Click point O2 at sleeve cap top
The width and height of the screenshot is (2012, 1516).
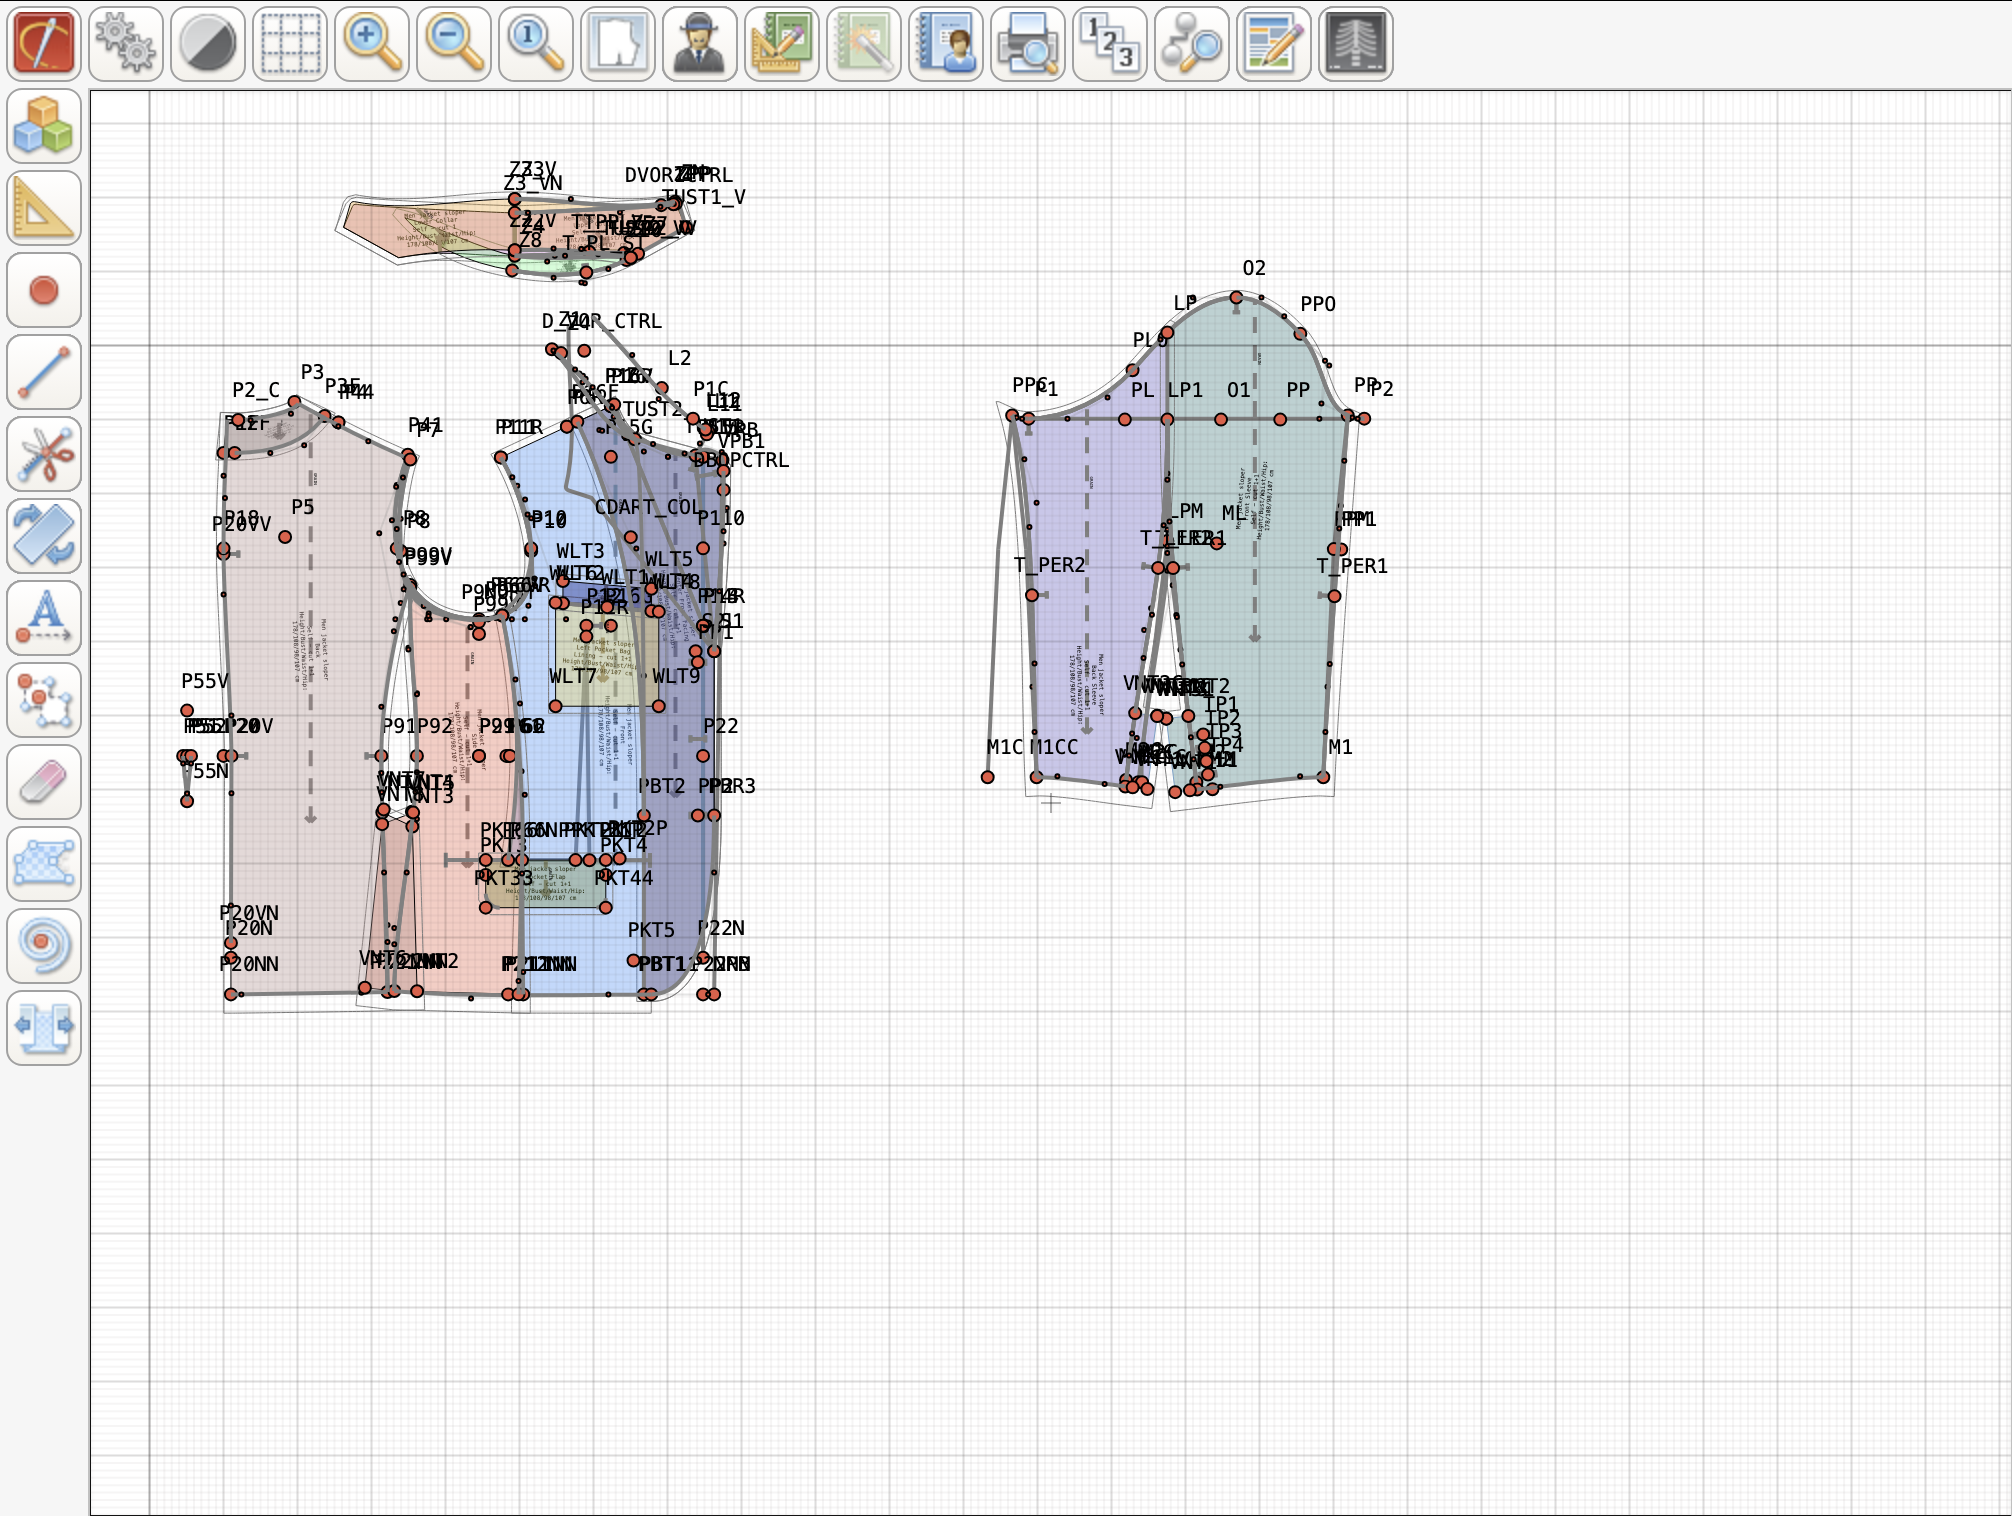point(1236,297)
